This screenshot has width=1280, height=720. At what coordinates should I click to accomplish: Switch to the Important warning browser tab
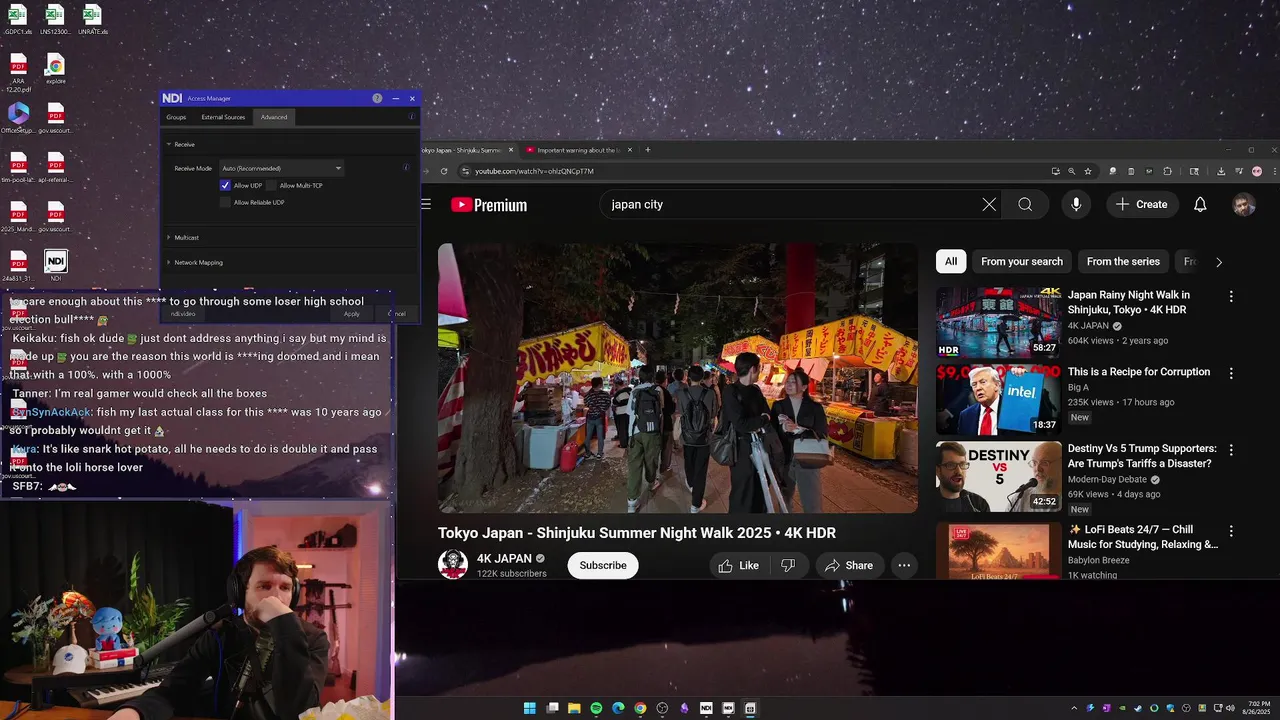tap(579, 150)
